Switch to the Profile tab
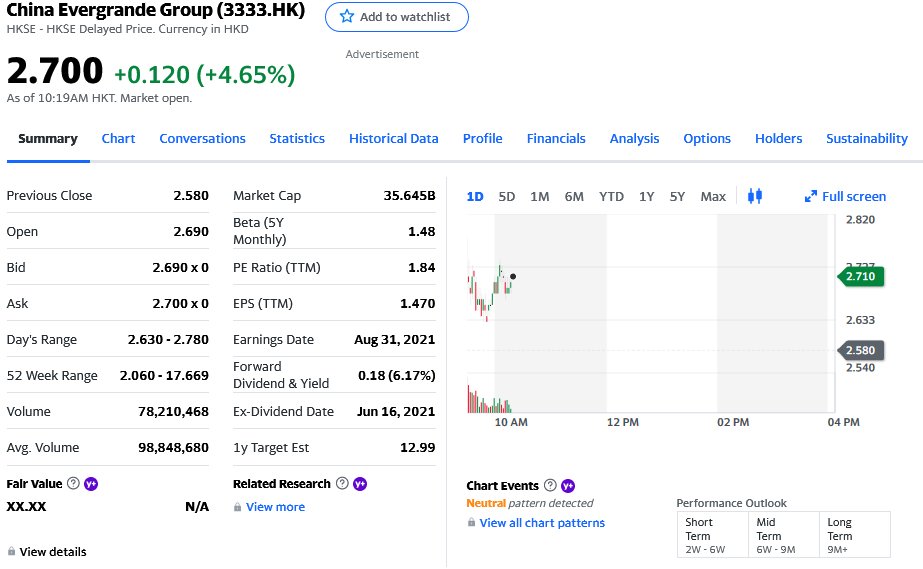 482,139
